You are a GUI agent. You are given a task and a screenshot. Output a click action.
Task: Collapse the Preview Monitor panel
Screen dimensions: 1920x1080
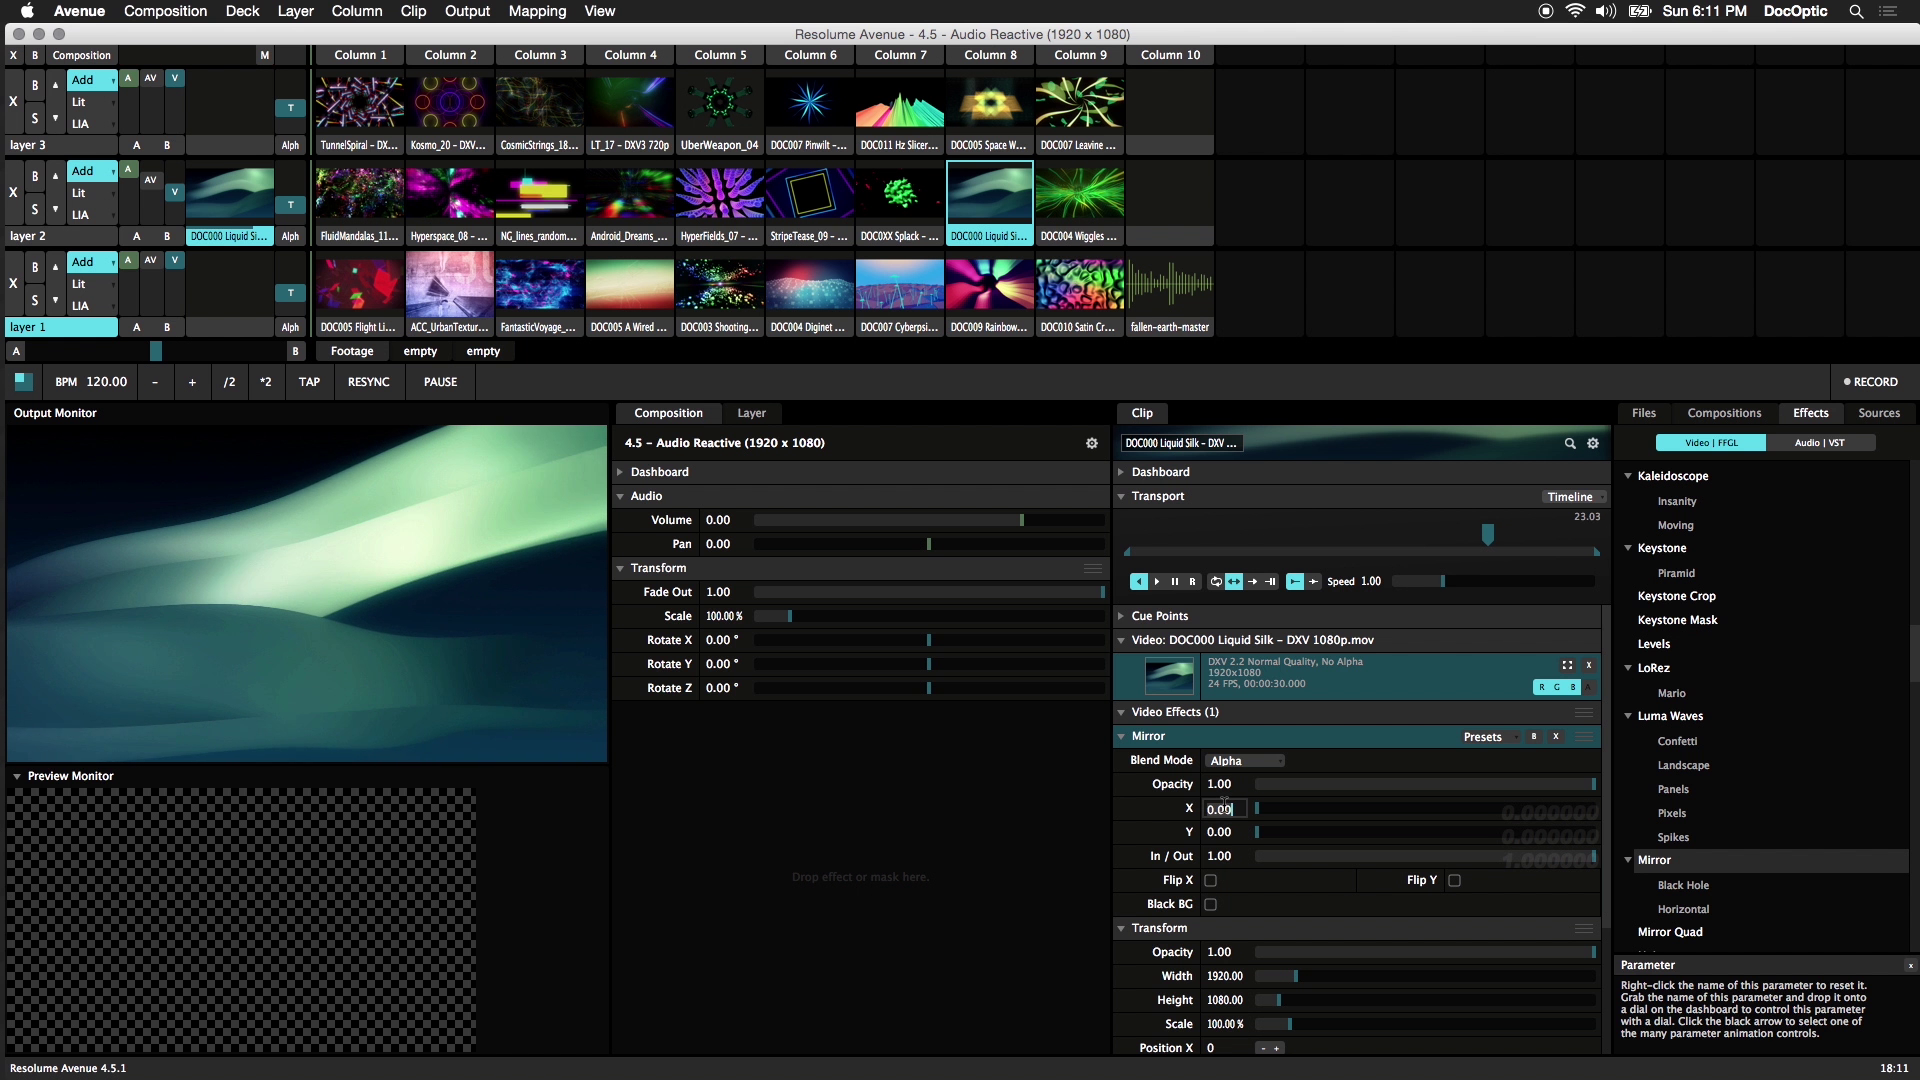pos(17,777)
